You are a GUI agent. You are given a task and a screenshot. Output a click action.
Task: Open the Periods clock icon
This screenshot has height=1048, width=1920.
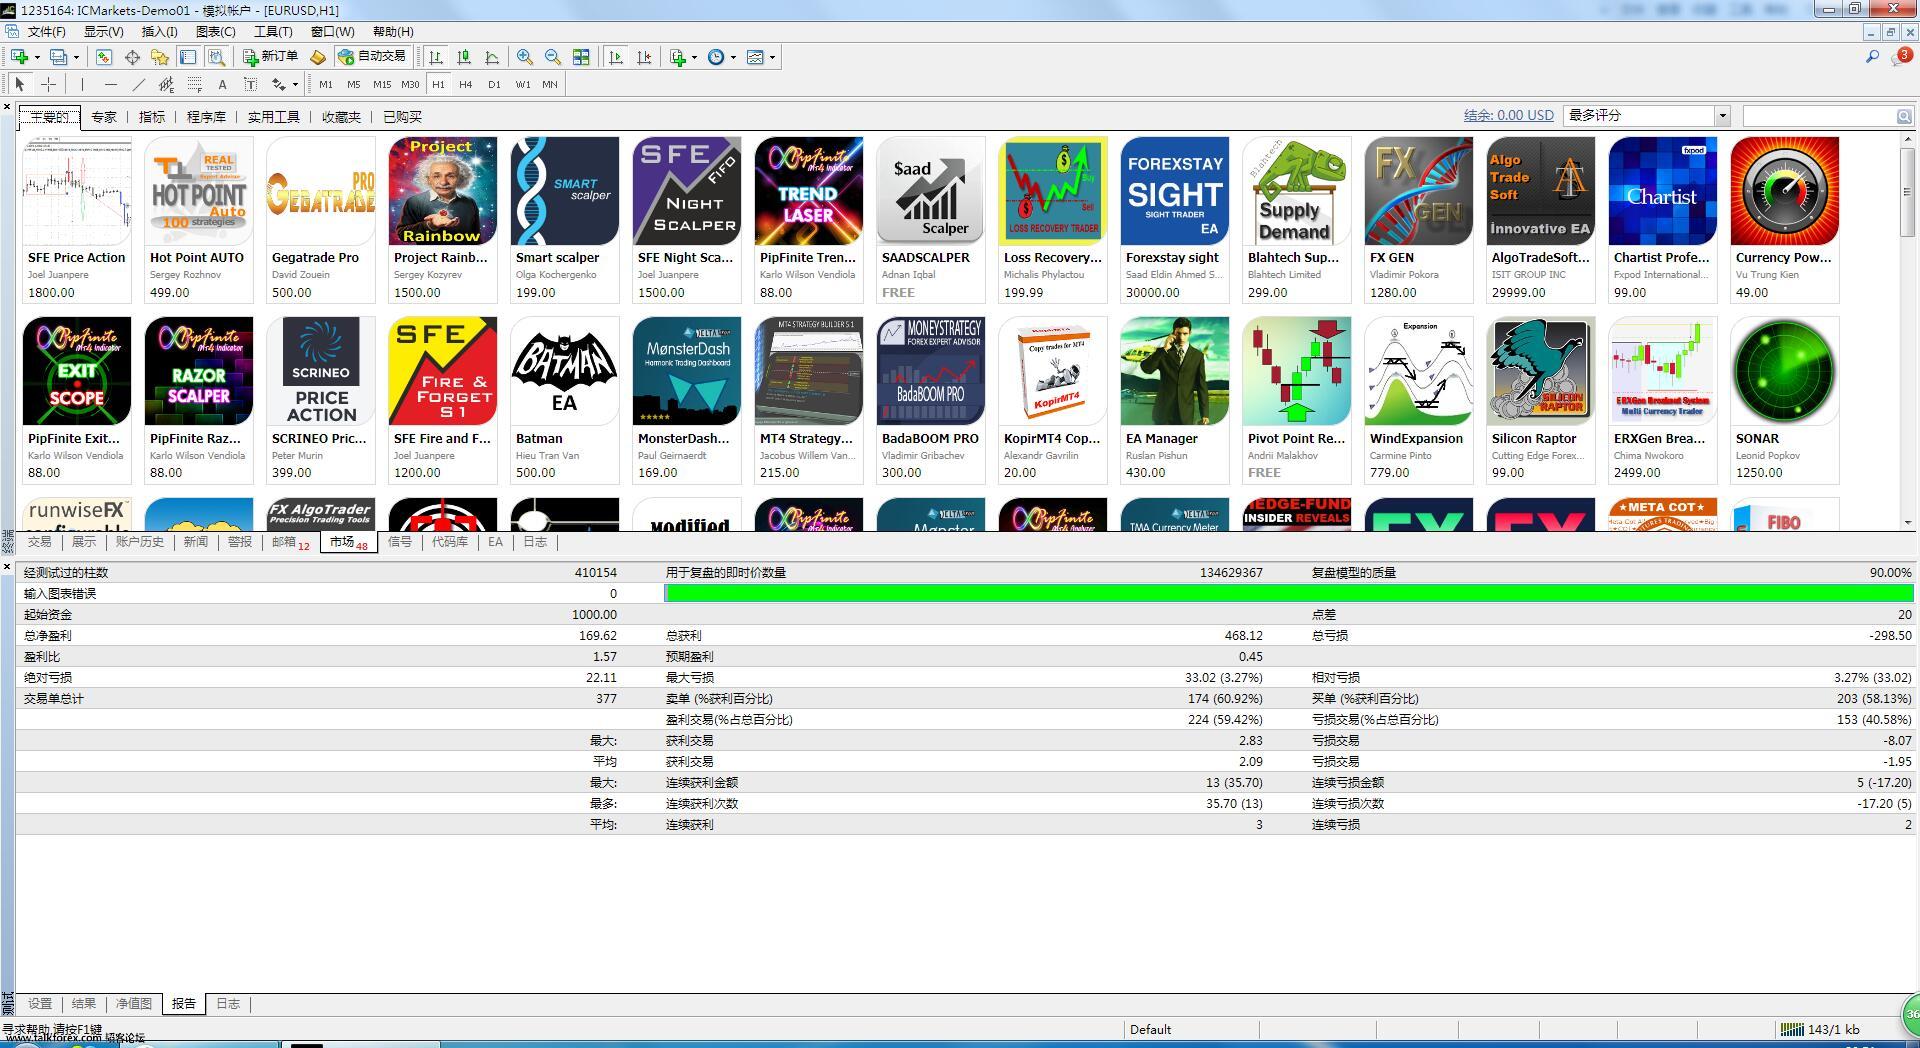point(716,57)
